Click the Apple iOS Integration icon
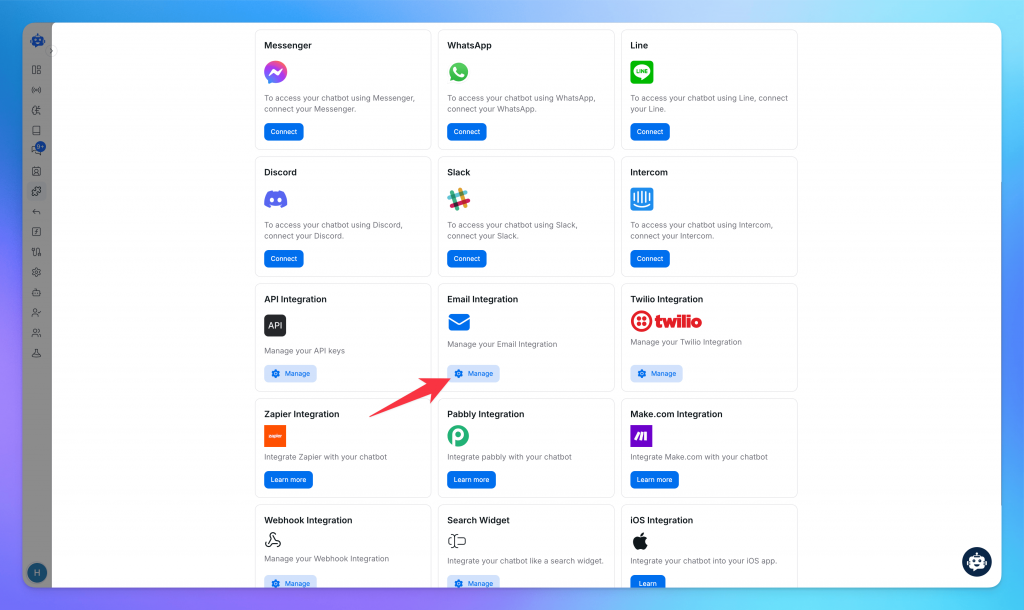The width and height of the screenshot is (1024, 610). [640, 541]
